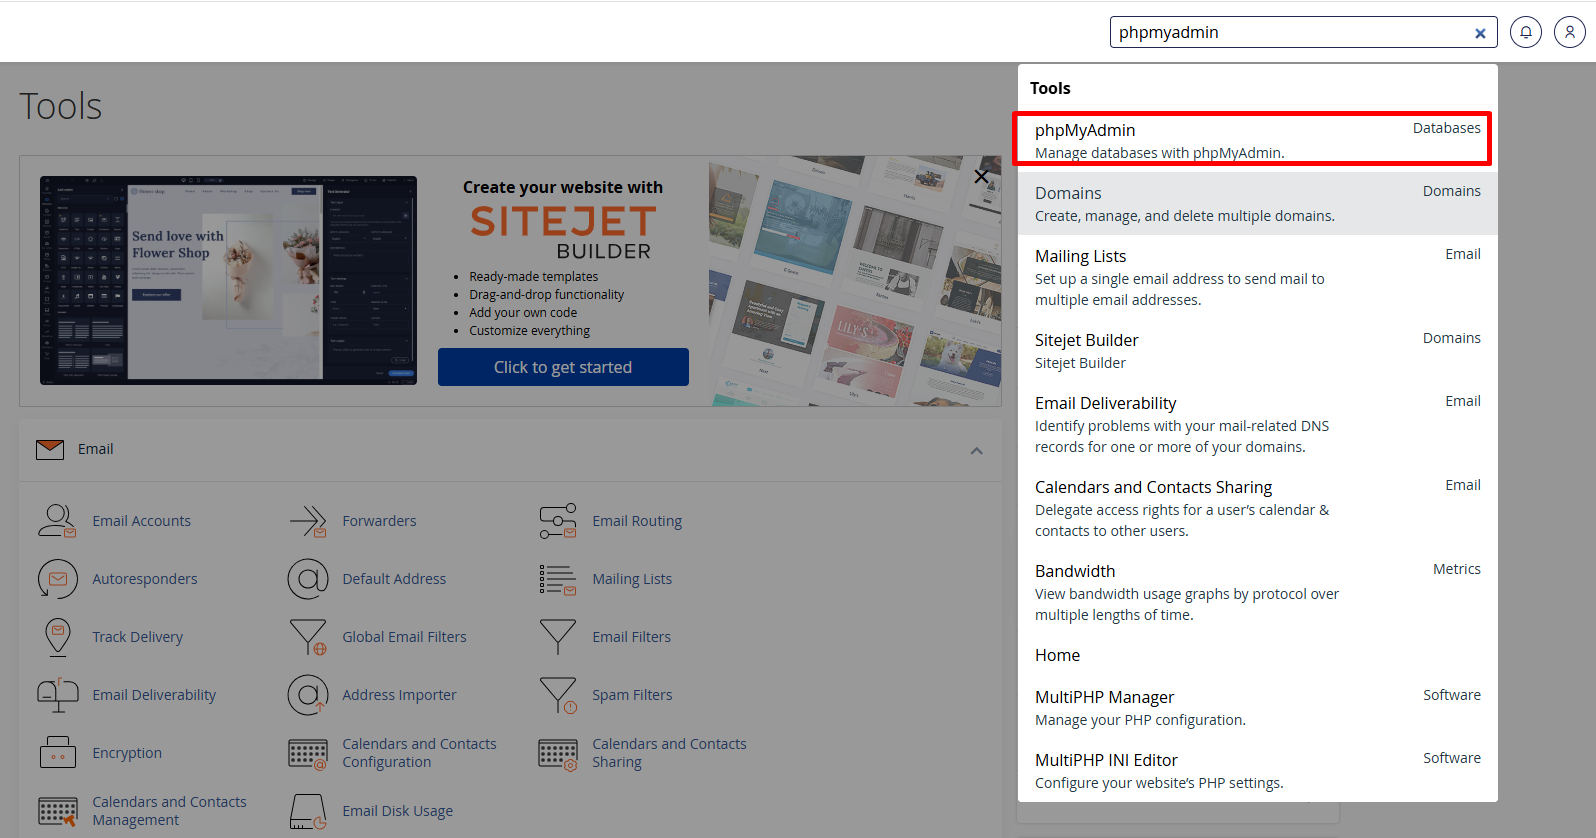Click into the phpmyadmin search field
The image size is (1596, 838).
pyautogui.click(x=1288, y=32)
